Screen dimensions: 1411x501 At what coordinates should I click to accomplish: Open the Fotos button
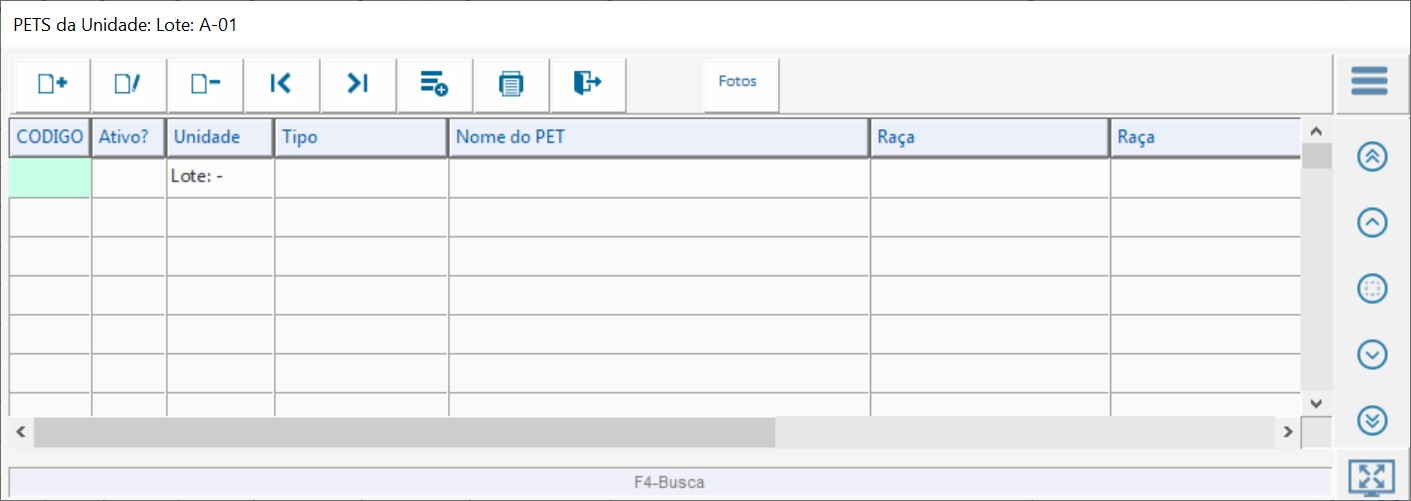pos(738,81)
